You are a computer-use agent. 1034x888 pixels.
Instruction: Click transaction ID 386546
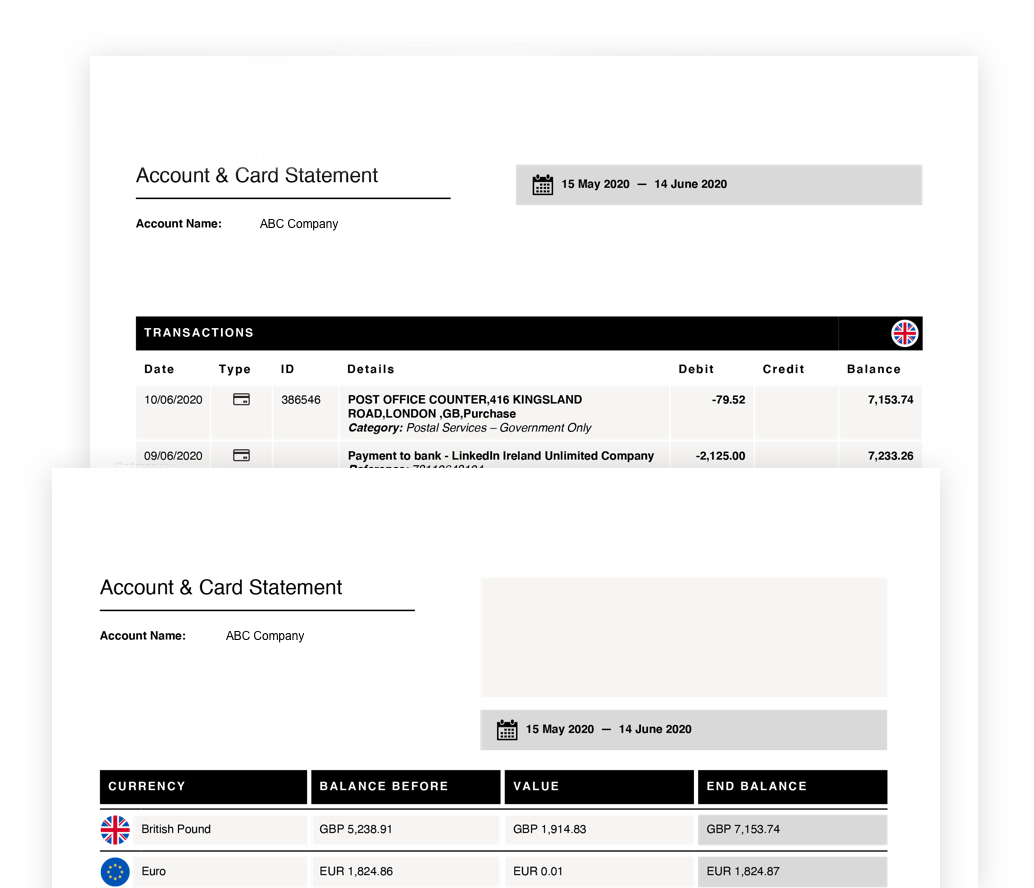301,400
